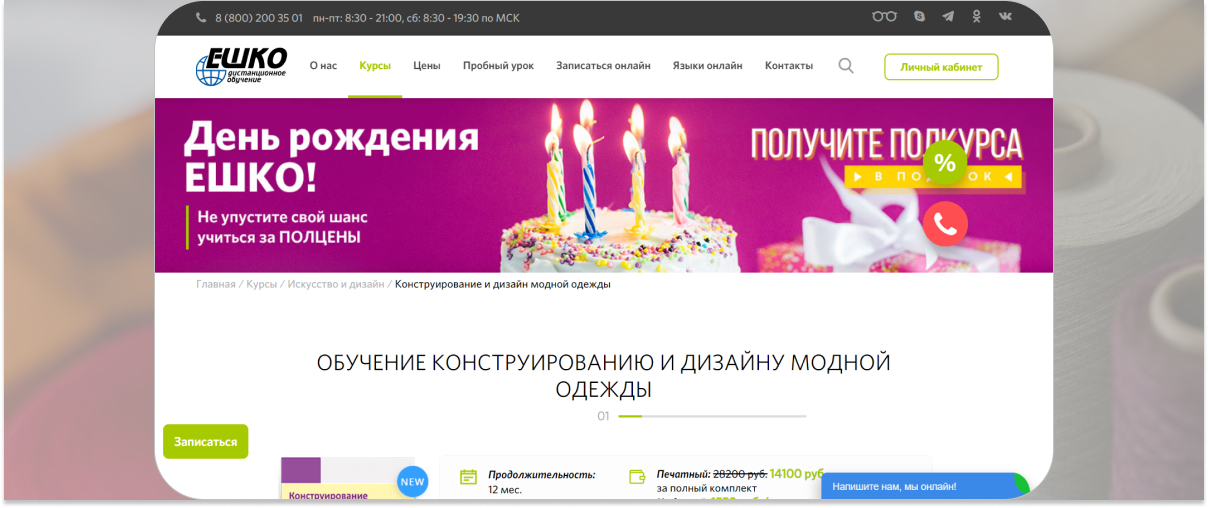Image resolution: width=1208 pixels, height=508 pixels.
Task: Open the О нас menu
Action: pos(323,66)
